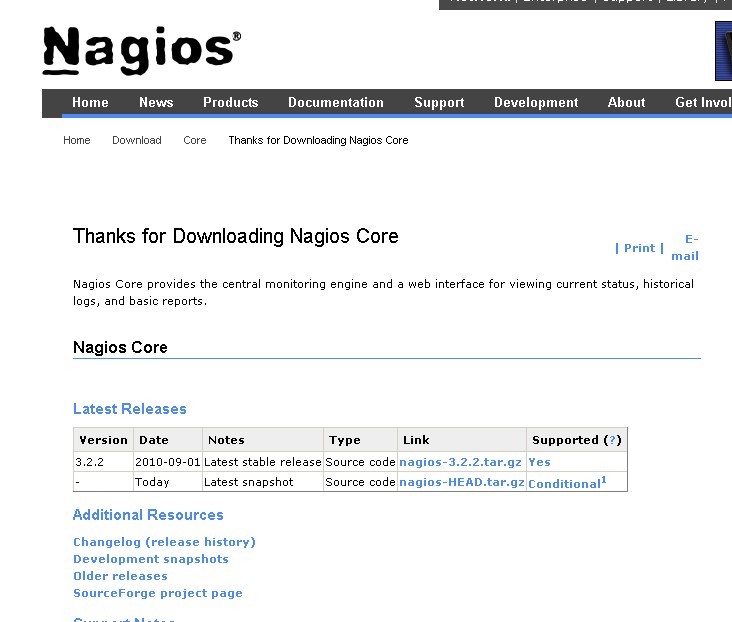
Task: Open SourceForge project page link
Action: pos(158,593)
